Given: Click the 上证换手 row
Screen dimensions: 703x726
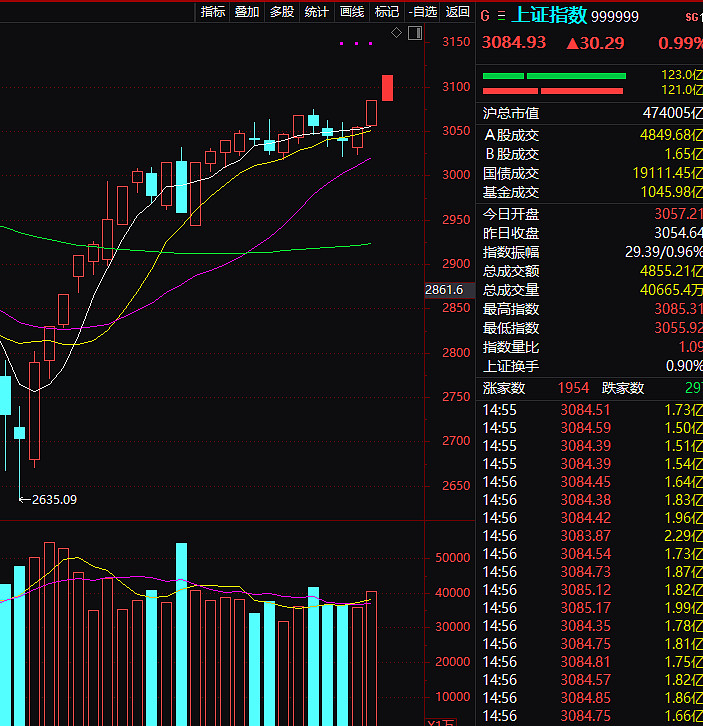Looking at the screenshot, I should [592, 366].
